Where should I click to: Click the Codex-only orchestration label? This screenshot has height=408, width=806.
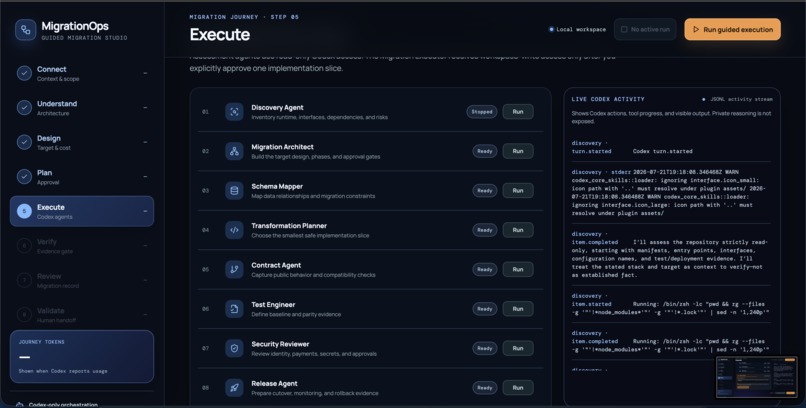tap(63, 405)
